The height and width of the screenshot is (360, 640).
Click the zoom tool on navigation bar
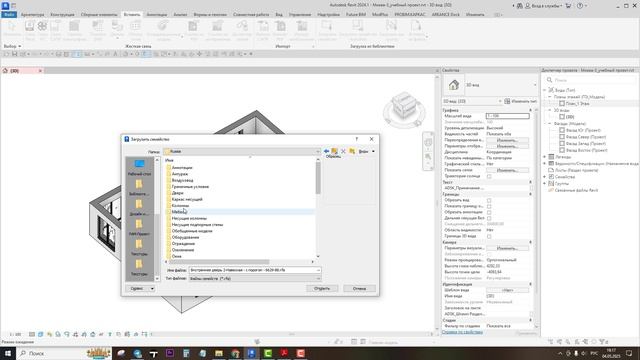click(x=428, y=157)
